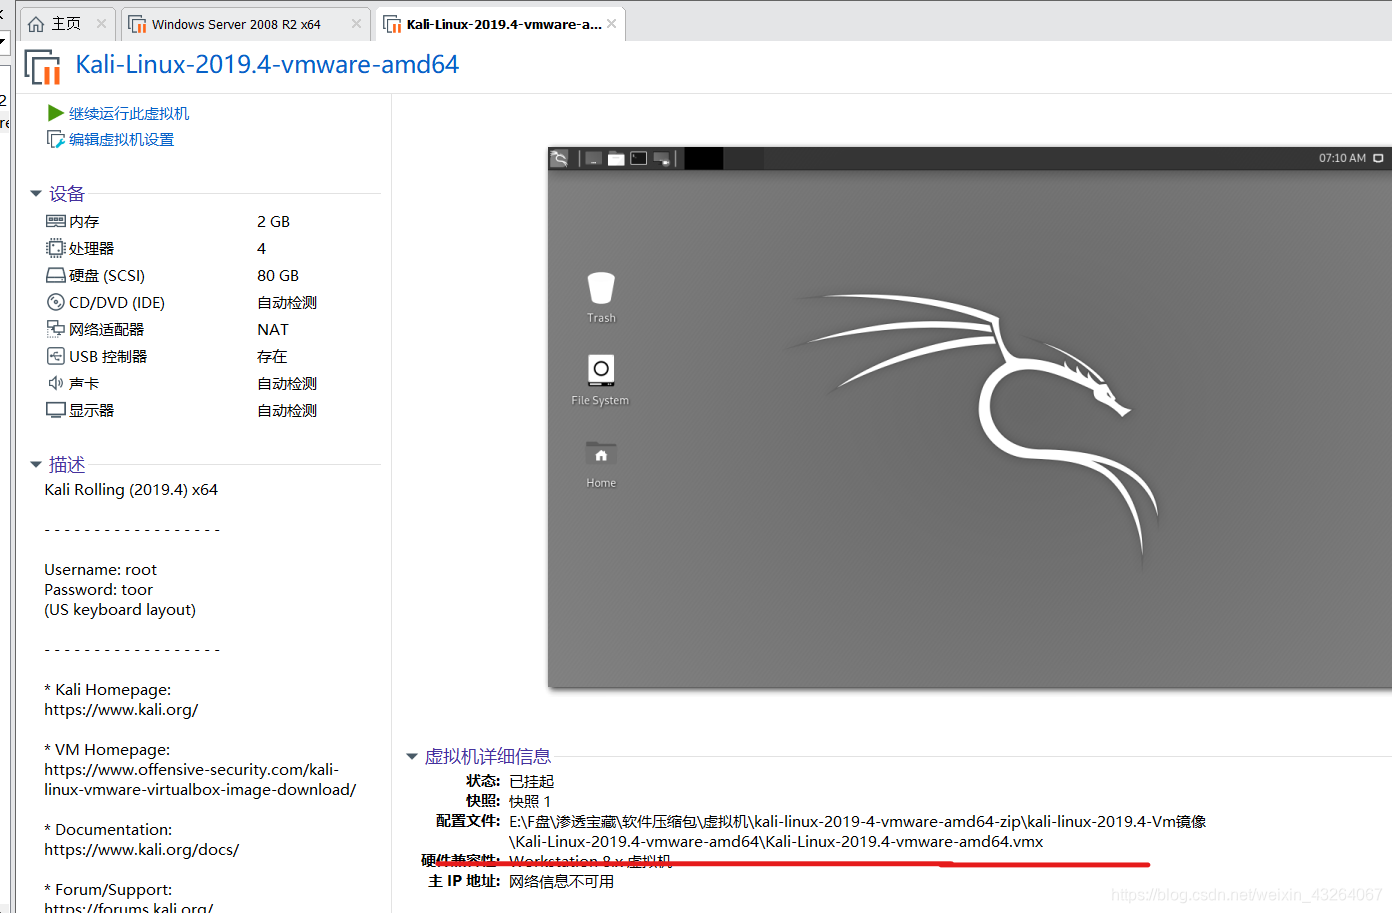Open 继续运行此虚拟机 link
Viewport: 1392px width, 913px height.
point(129,113)
